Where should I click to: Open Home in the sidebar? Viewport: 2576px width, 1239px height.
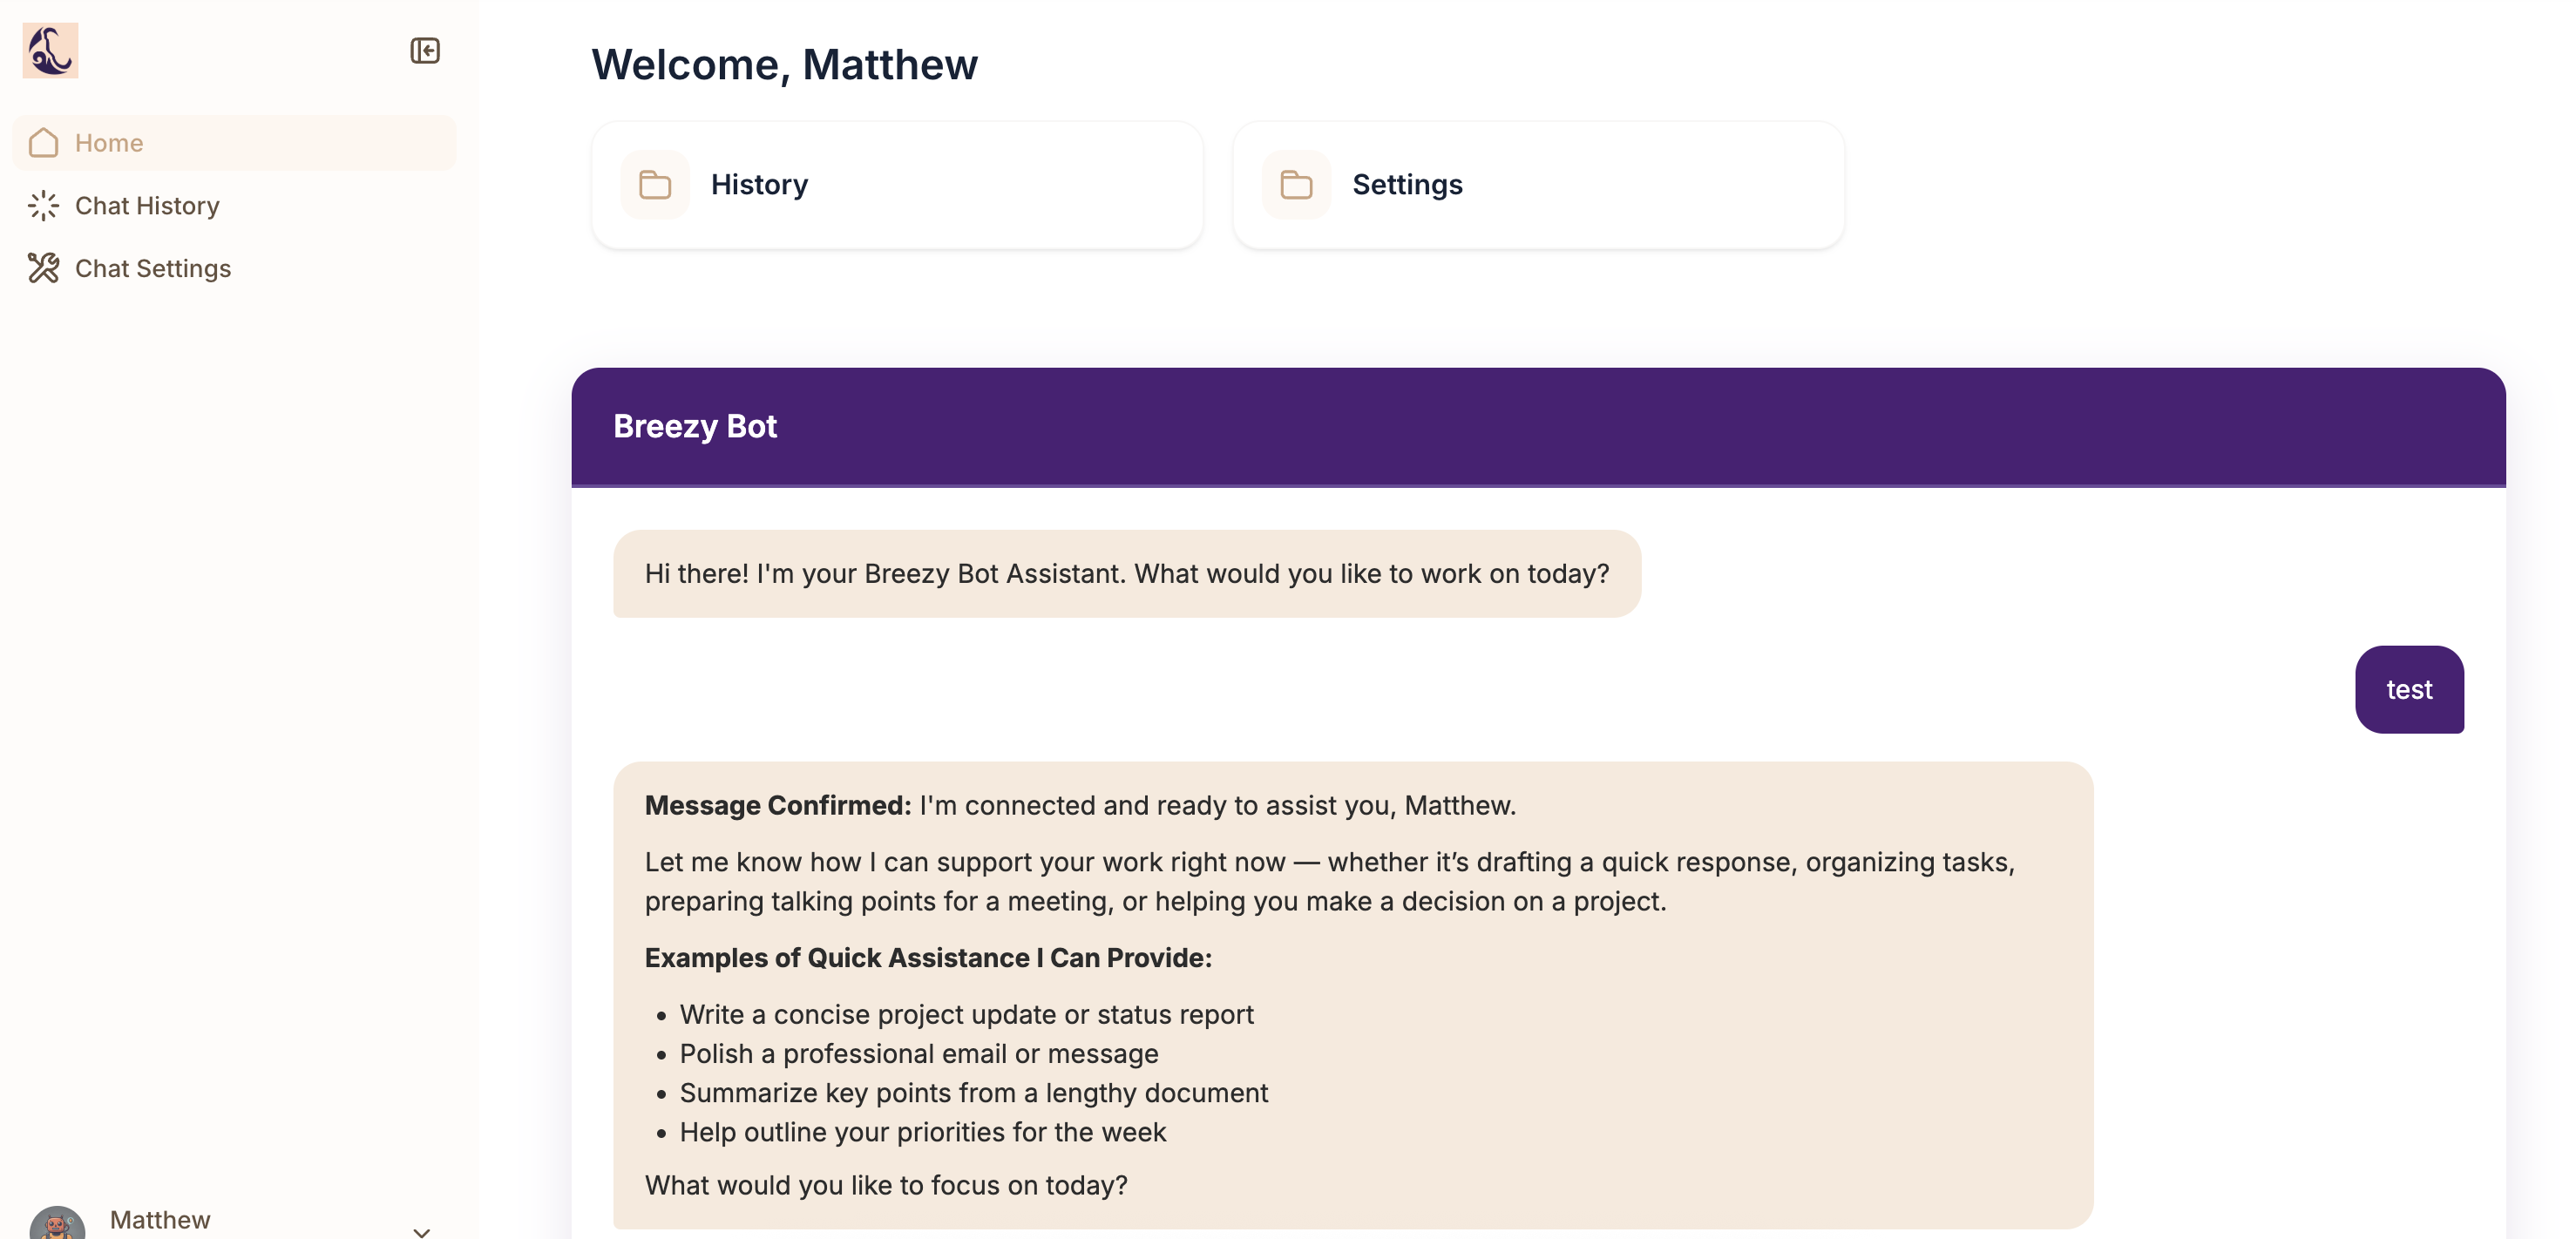tap(234, 143)
